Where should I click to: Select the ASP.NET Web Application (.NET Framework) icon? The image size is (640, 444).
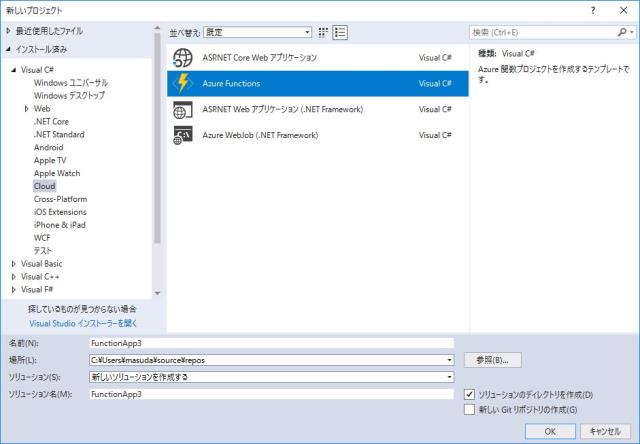183,109
